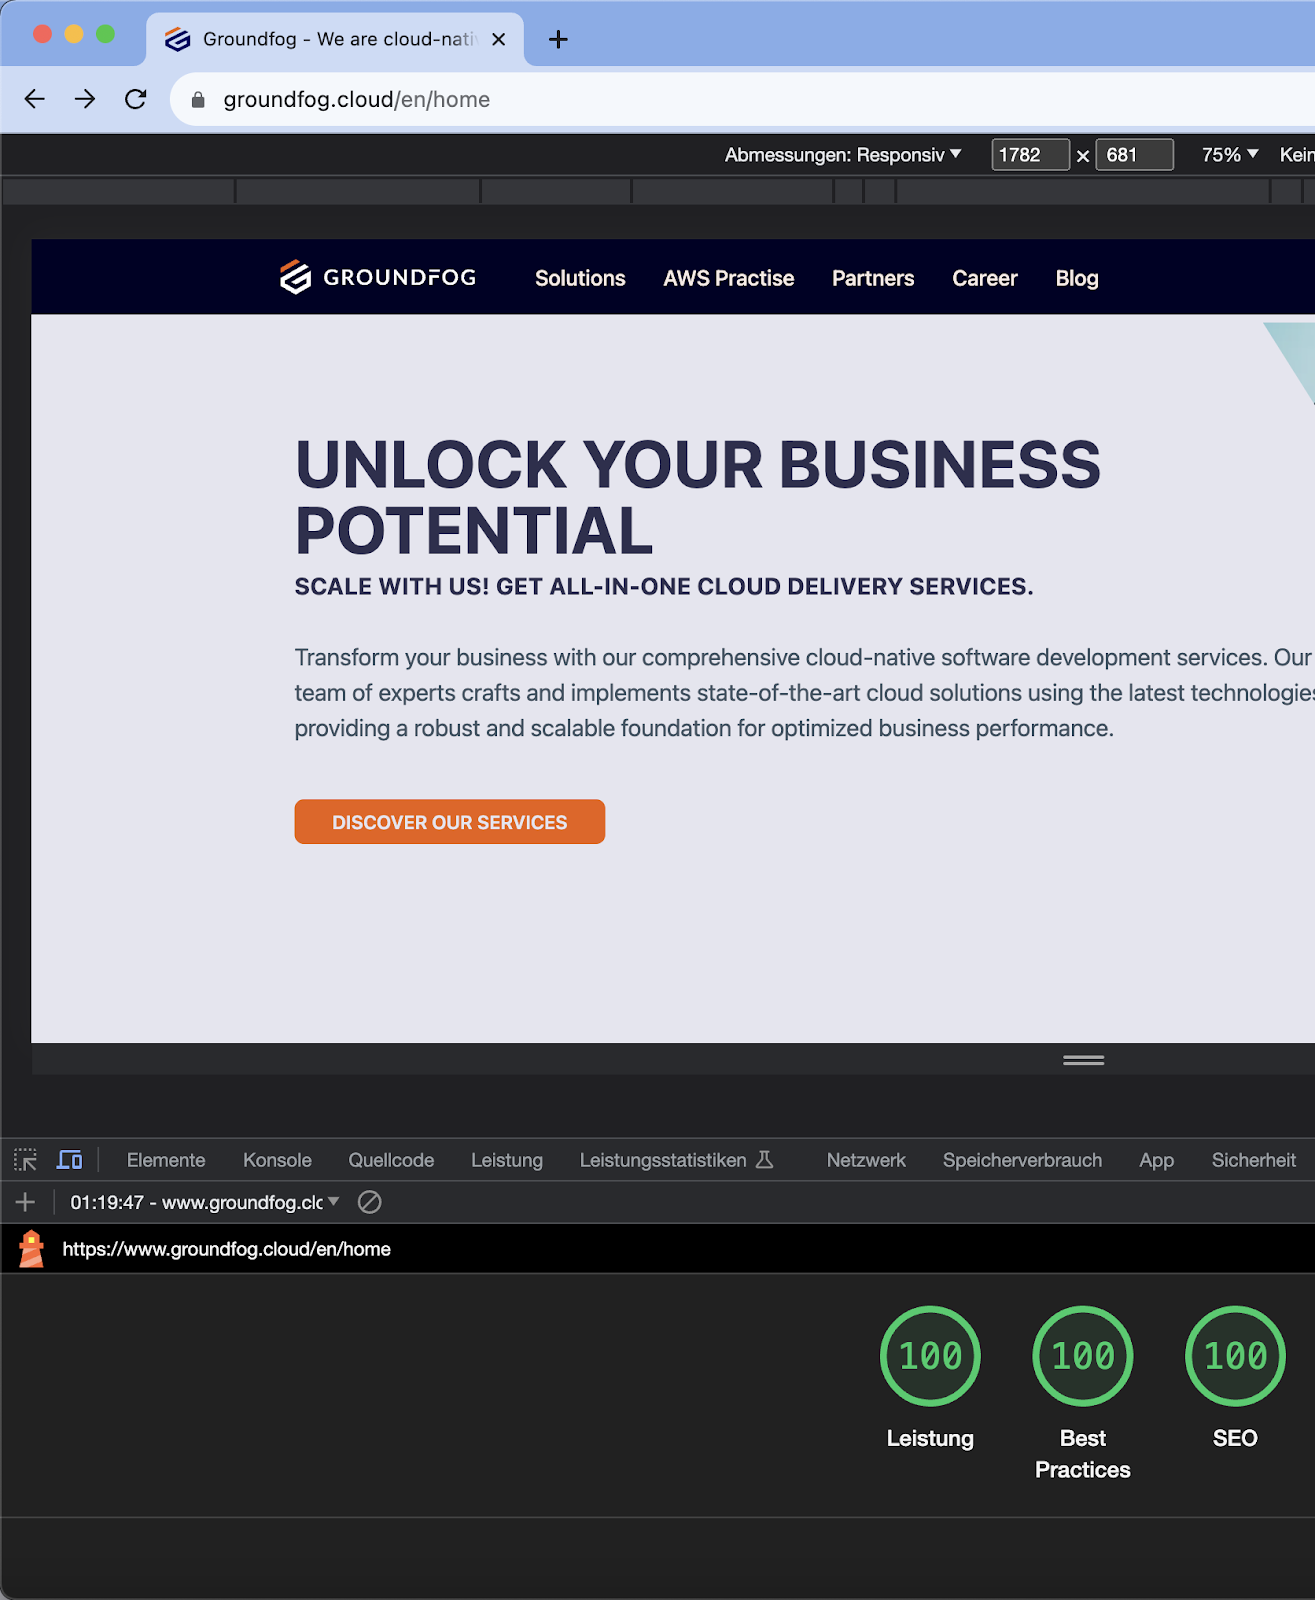Click the Scale With Us subheading text
1315x1600 pixels.
click(x=664, y=586)
